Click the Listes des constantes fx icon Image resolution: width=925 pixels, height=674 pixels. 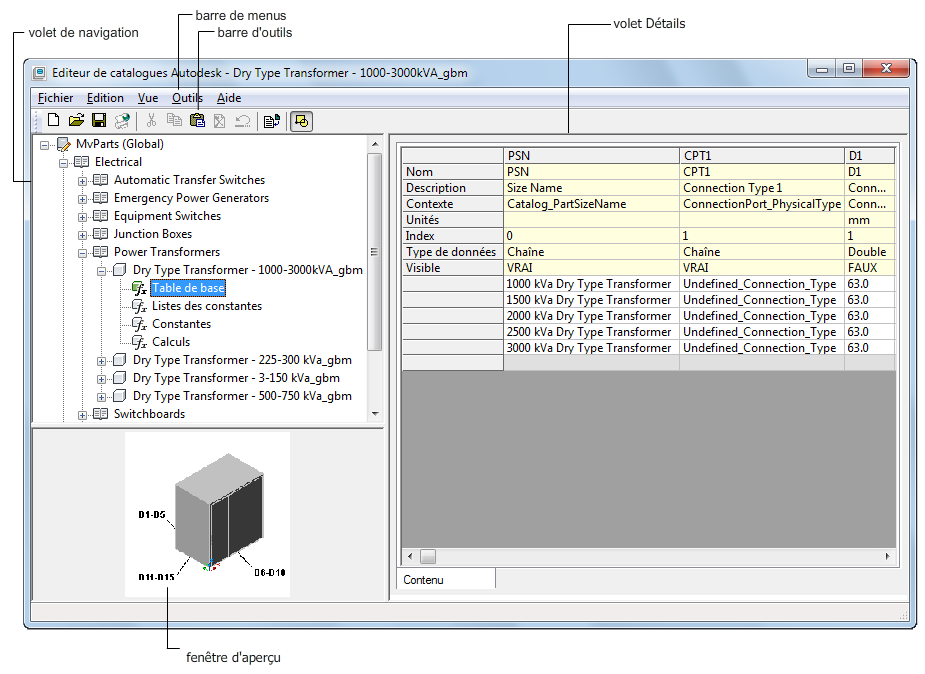click(139, 306)
